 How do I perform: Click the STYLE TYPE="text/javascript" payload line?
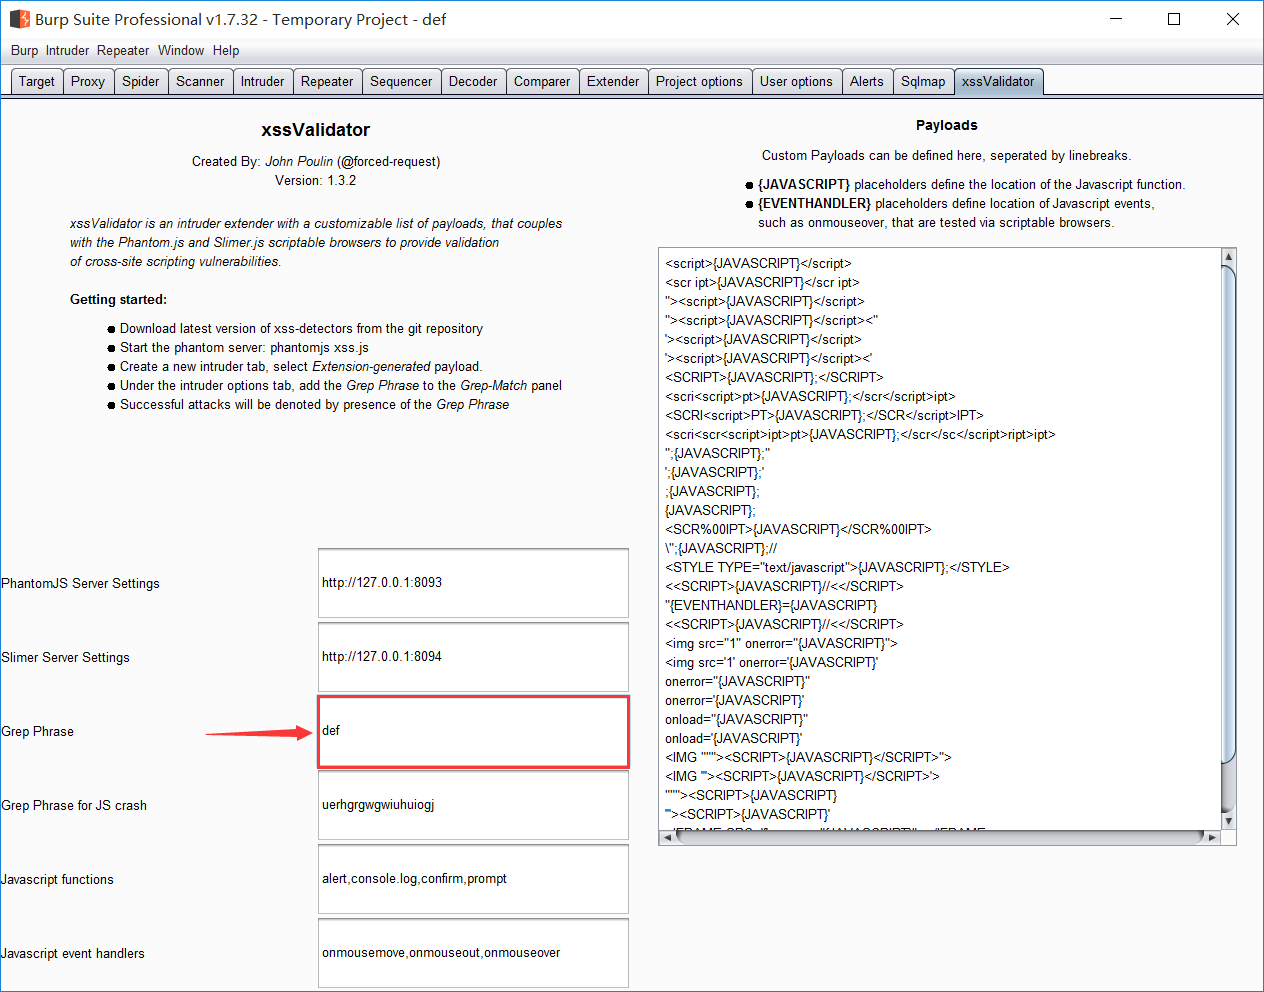click(x=837, y=567)
